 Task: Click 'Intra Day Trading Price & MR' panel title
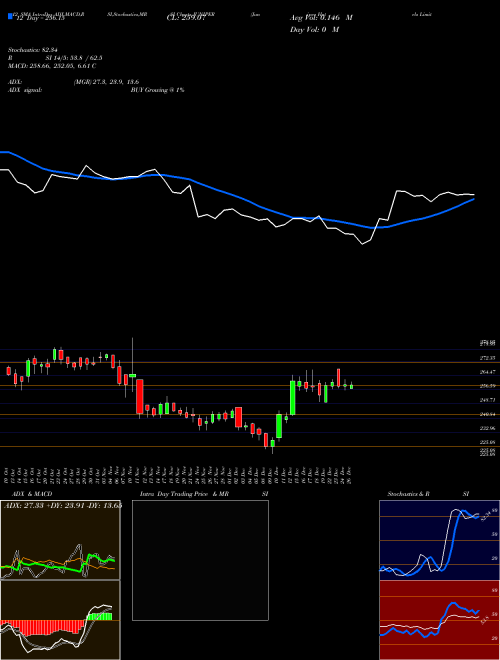tap(184, 494)
